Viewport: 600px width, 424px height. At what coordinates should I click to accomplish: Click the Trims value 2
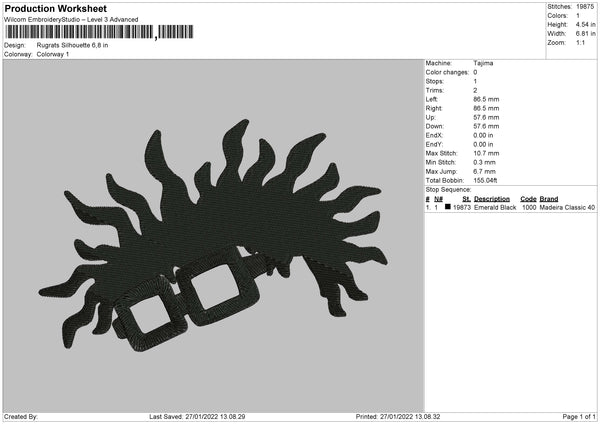click(475, 91)
